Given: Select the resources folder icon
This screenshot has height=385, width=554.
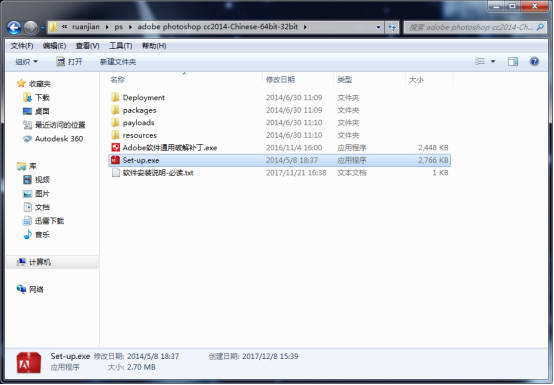Looking at the screenshot, I should (115, 135).
